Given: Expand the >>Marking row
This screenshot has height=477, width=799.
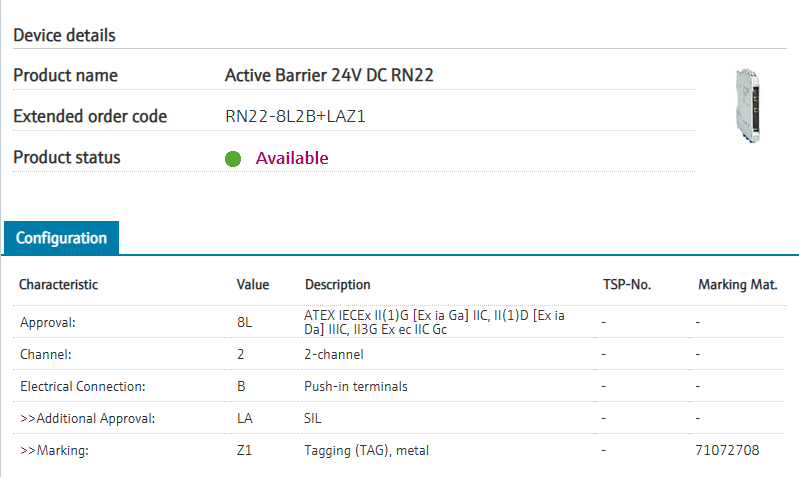Looking at the screenshot, I should click(x=54, y=450).
